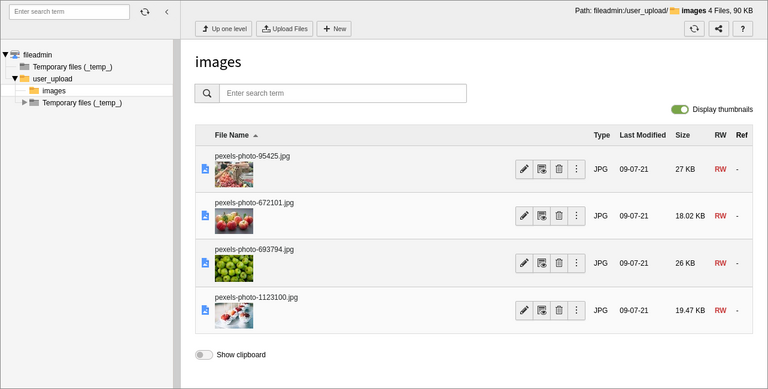Click file type icon of pexels-photo-693794.jpg
The height and width of the screenshot is (389, 768).
pyautogui.click(x=205, y=263)
